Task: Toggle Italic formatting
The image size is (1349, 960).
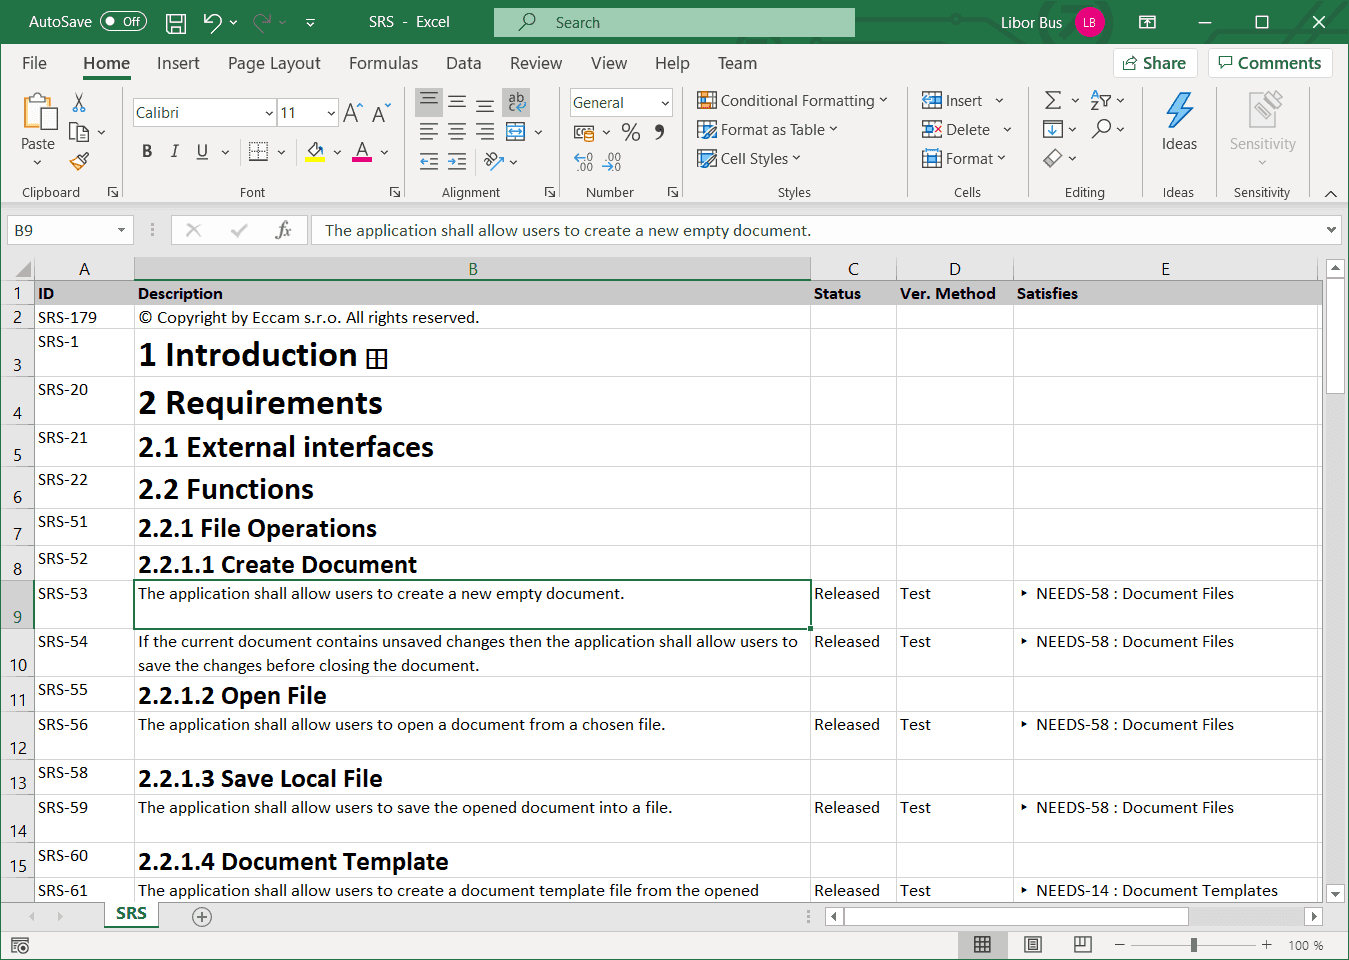Action: (x=175, y=152)
